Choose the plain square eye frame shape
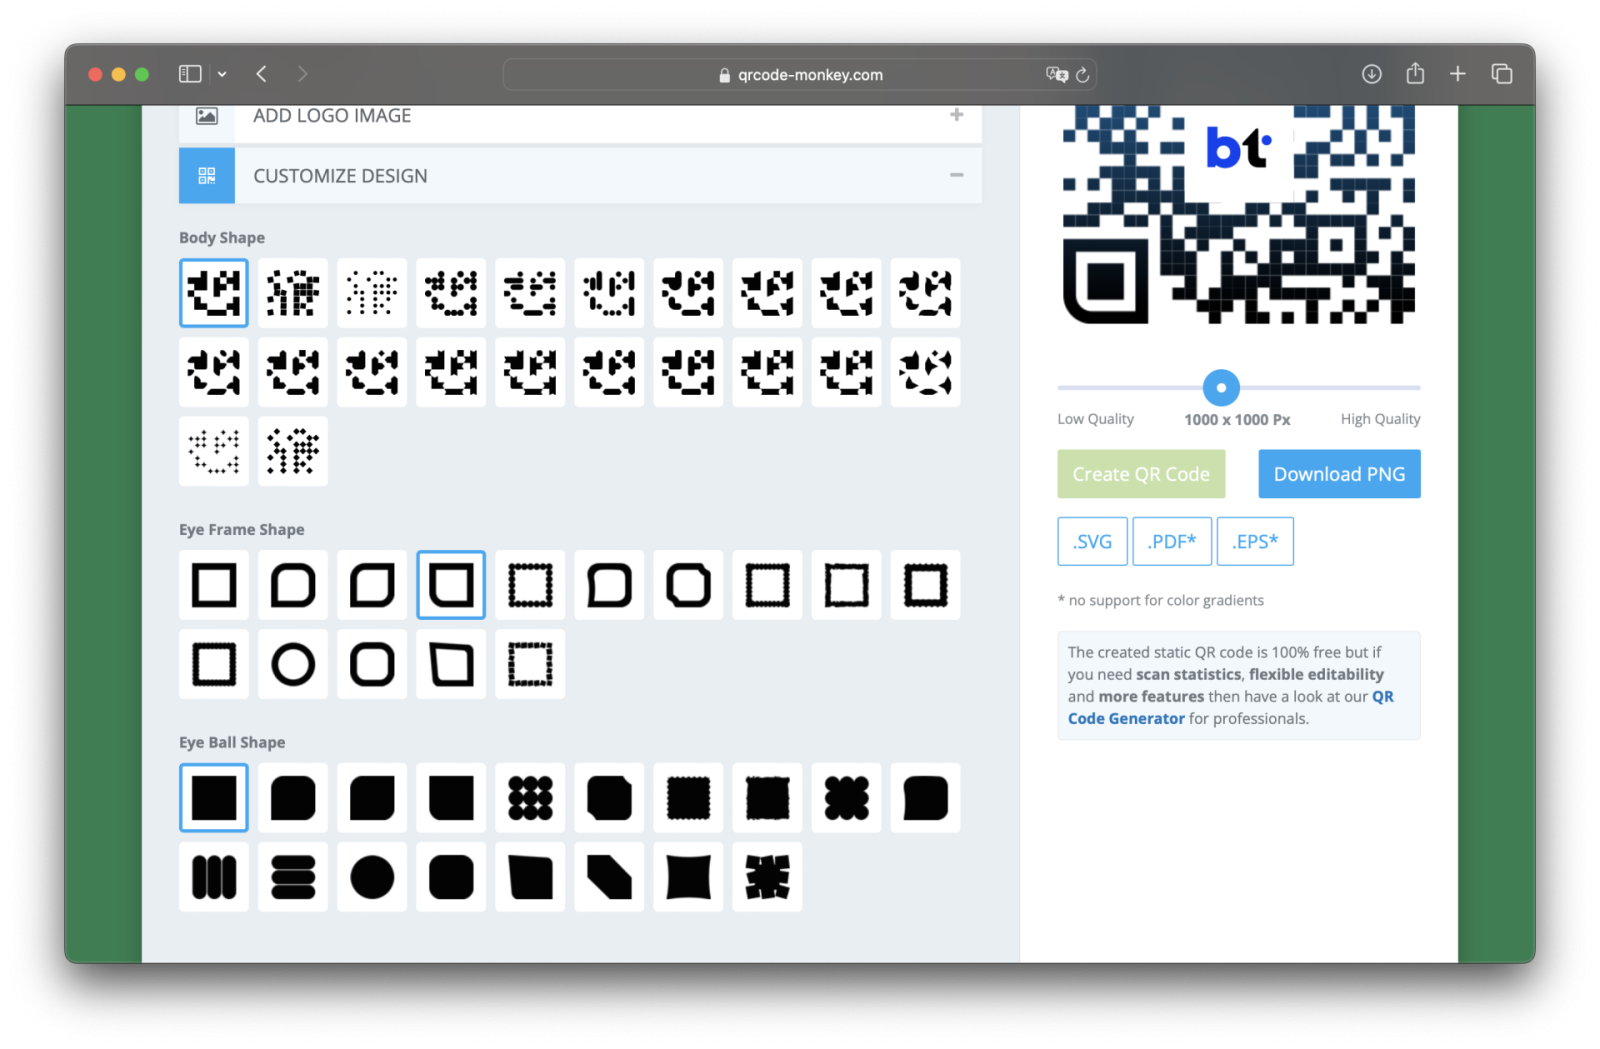Screen dimensions: 1600x1049 point(214,585)
